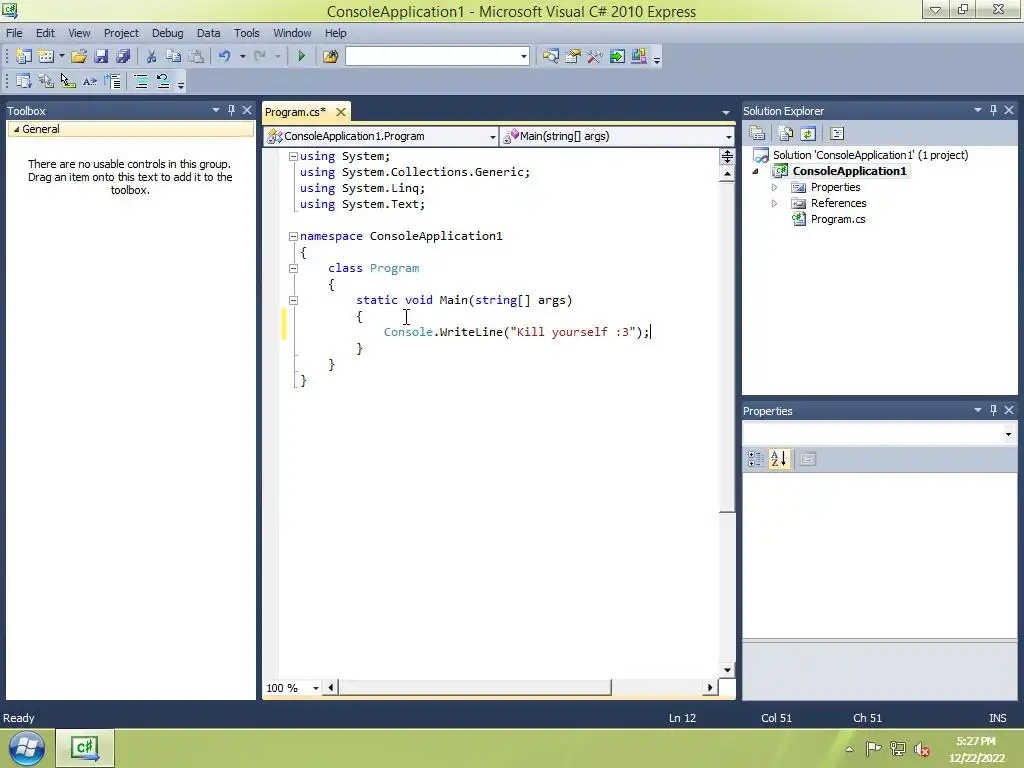
Task: Click the Cut scissors icon
Action: pos(152,57)
